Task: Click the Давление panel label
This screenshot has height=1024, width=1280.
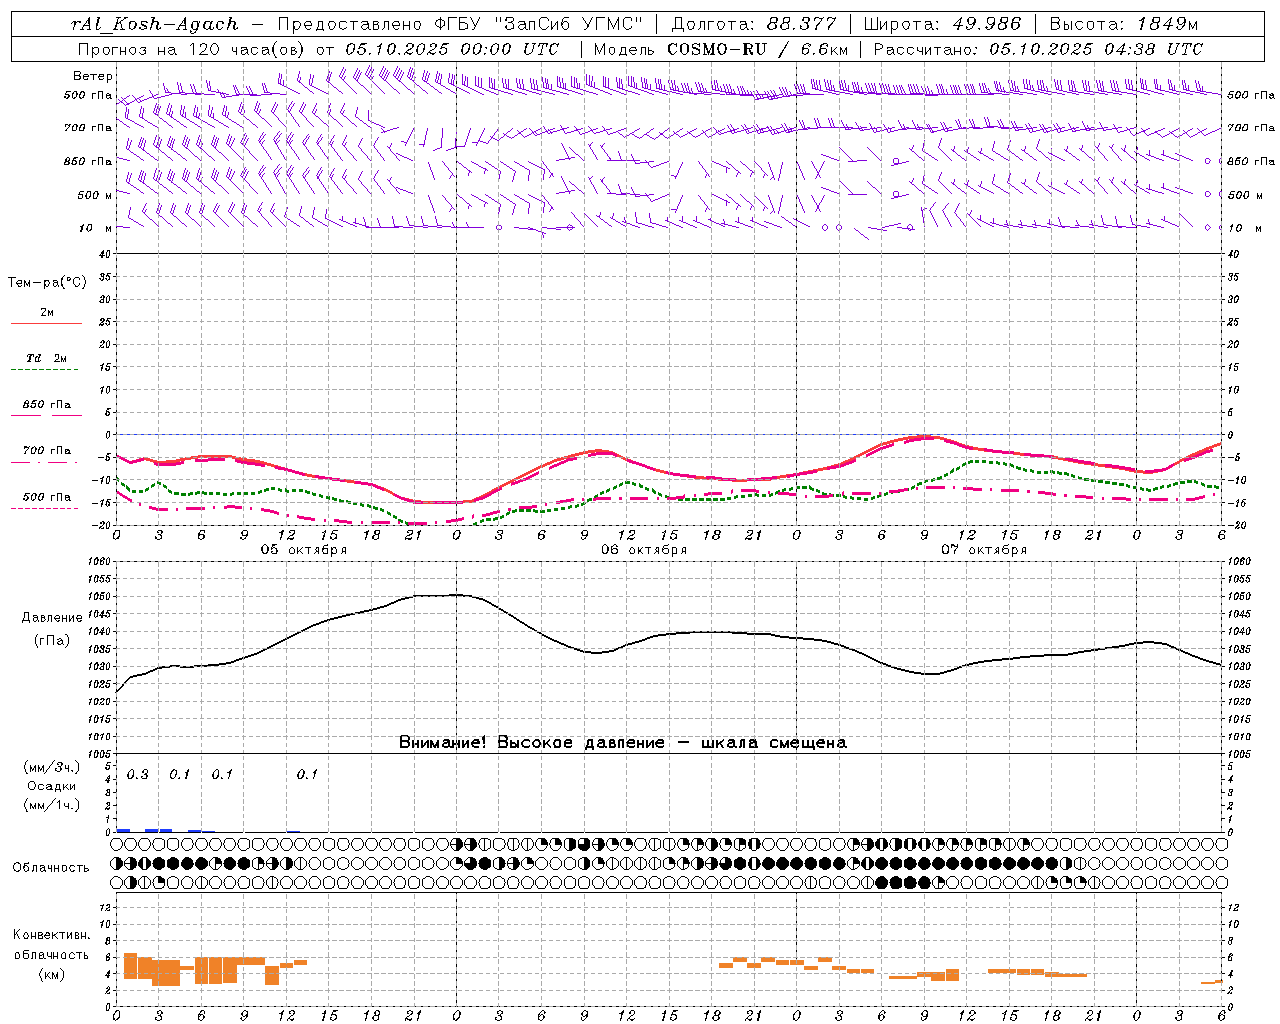Action: pyautogui.click(x=52, y=618)
